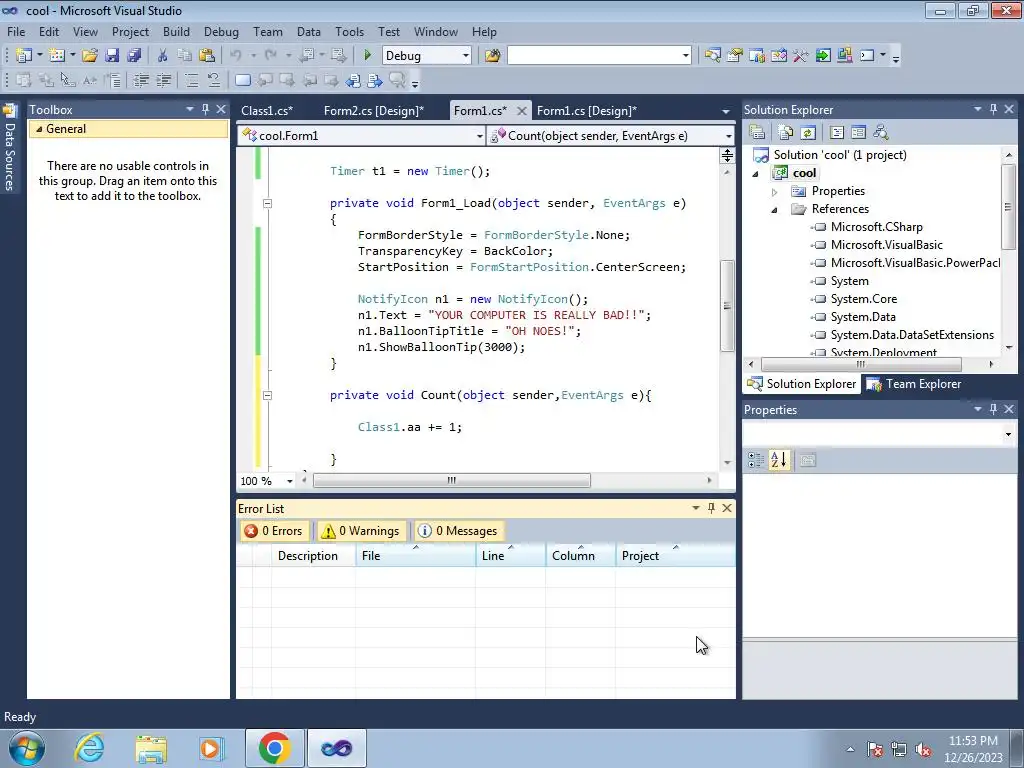Screen dimensions: 1024x768
Task: Open the Debug menu
Action: coord(221,31)
